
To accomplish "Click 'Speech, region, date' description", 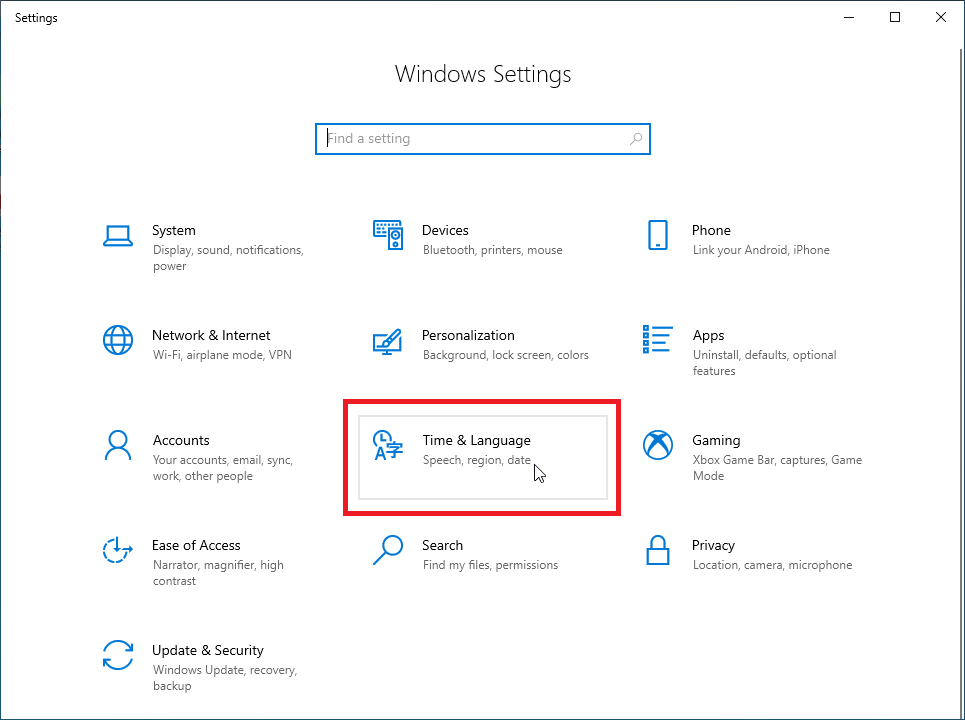I will pyautogui.click(x=476, y=460).
